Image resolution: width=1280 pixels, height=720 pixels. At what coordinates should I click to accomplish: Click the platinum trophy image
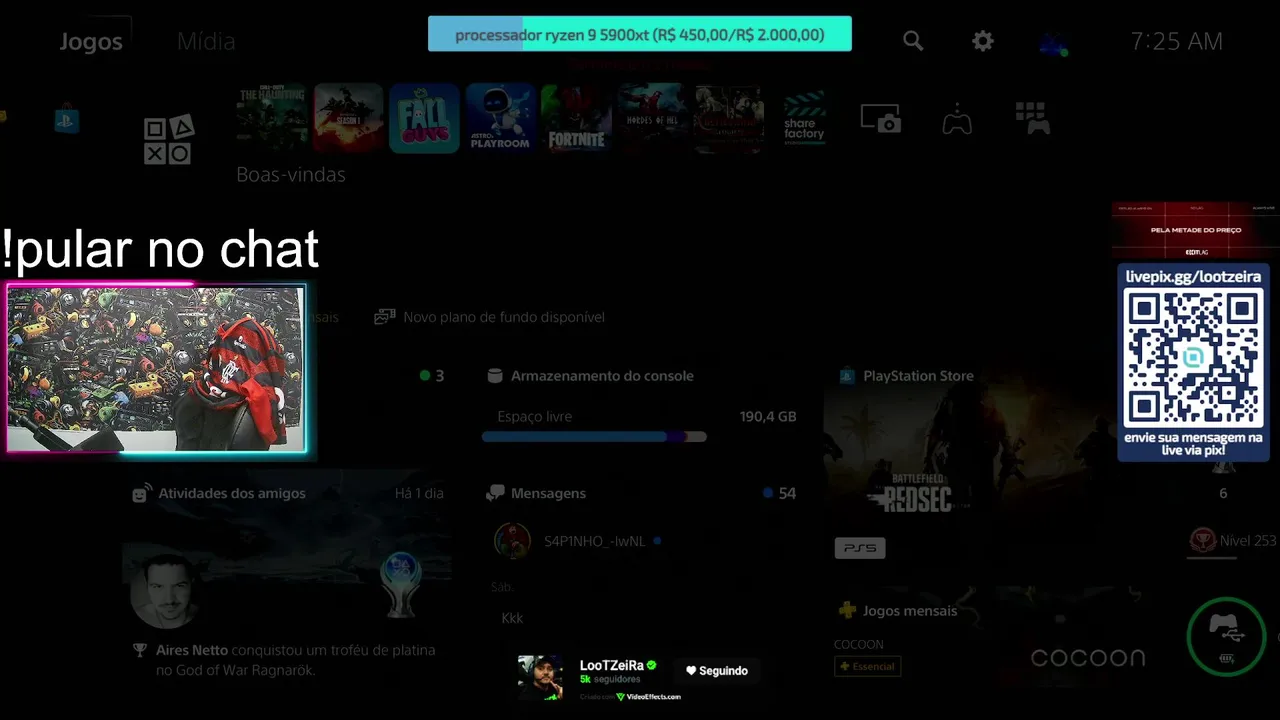point(401,584)
